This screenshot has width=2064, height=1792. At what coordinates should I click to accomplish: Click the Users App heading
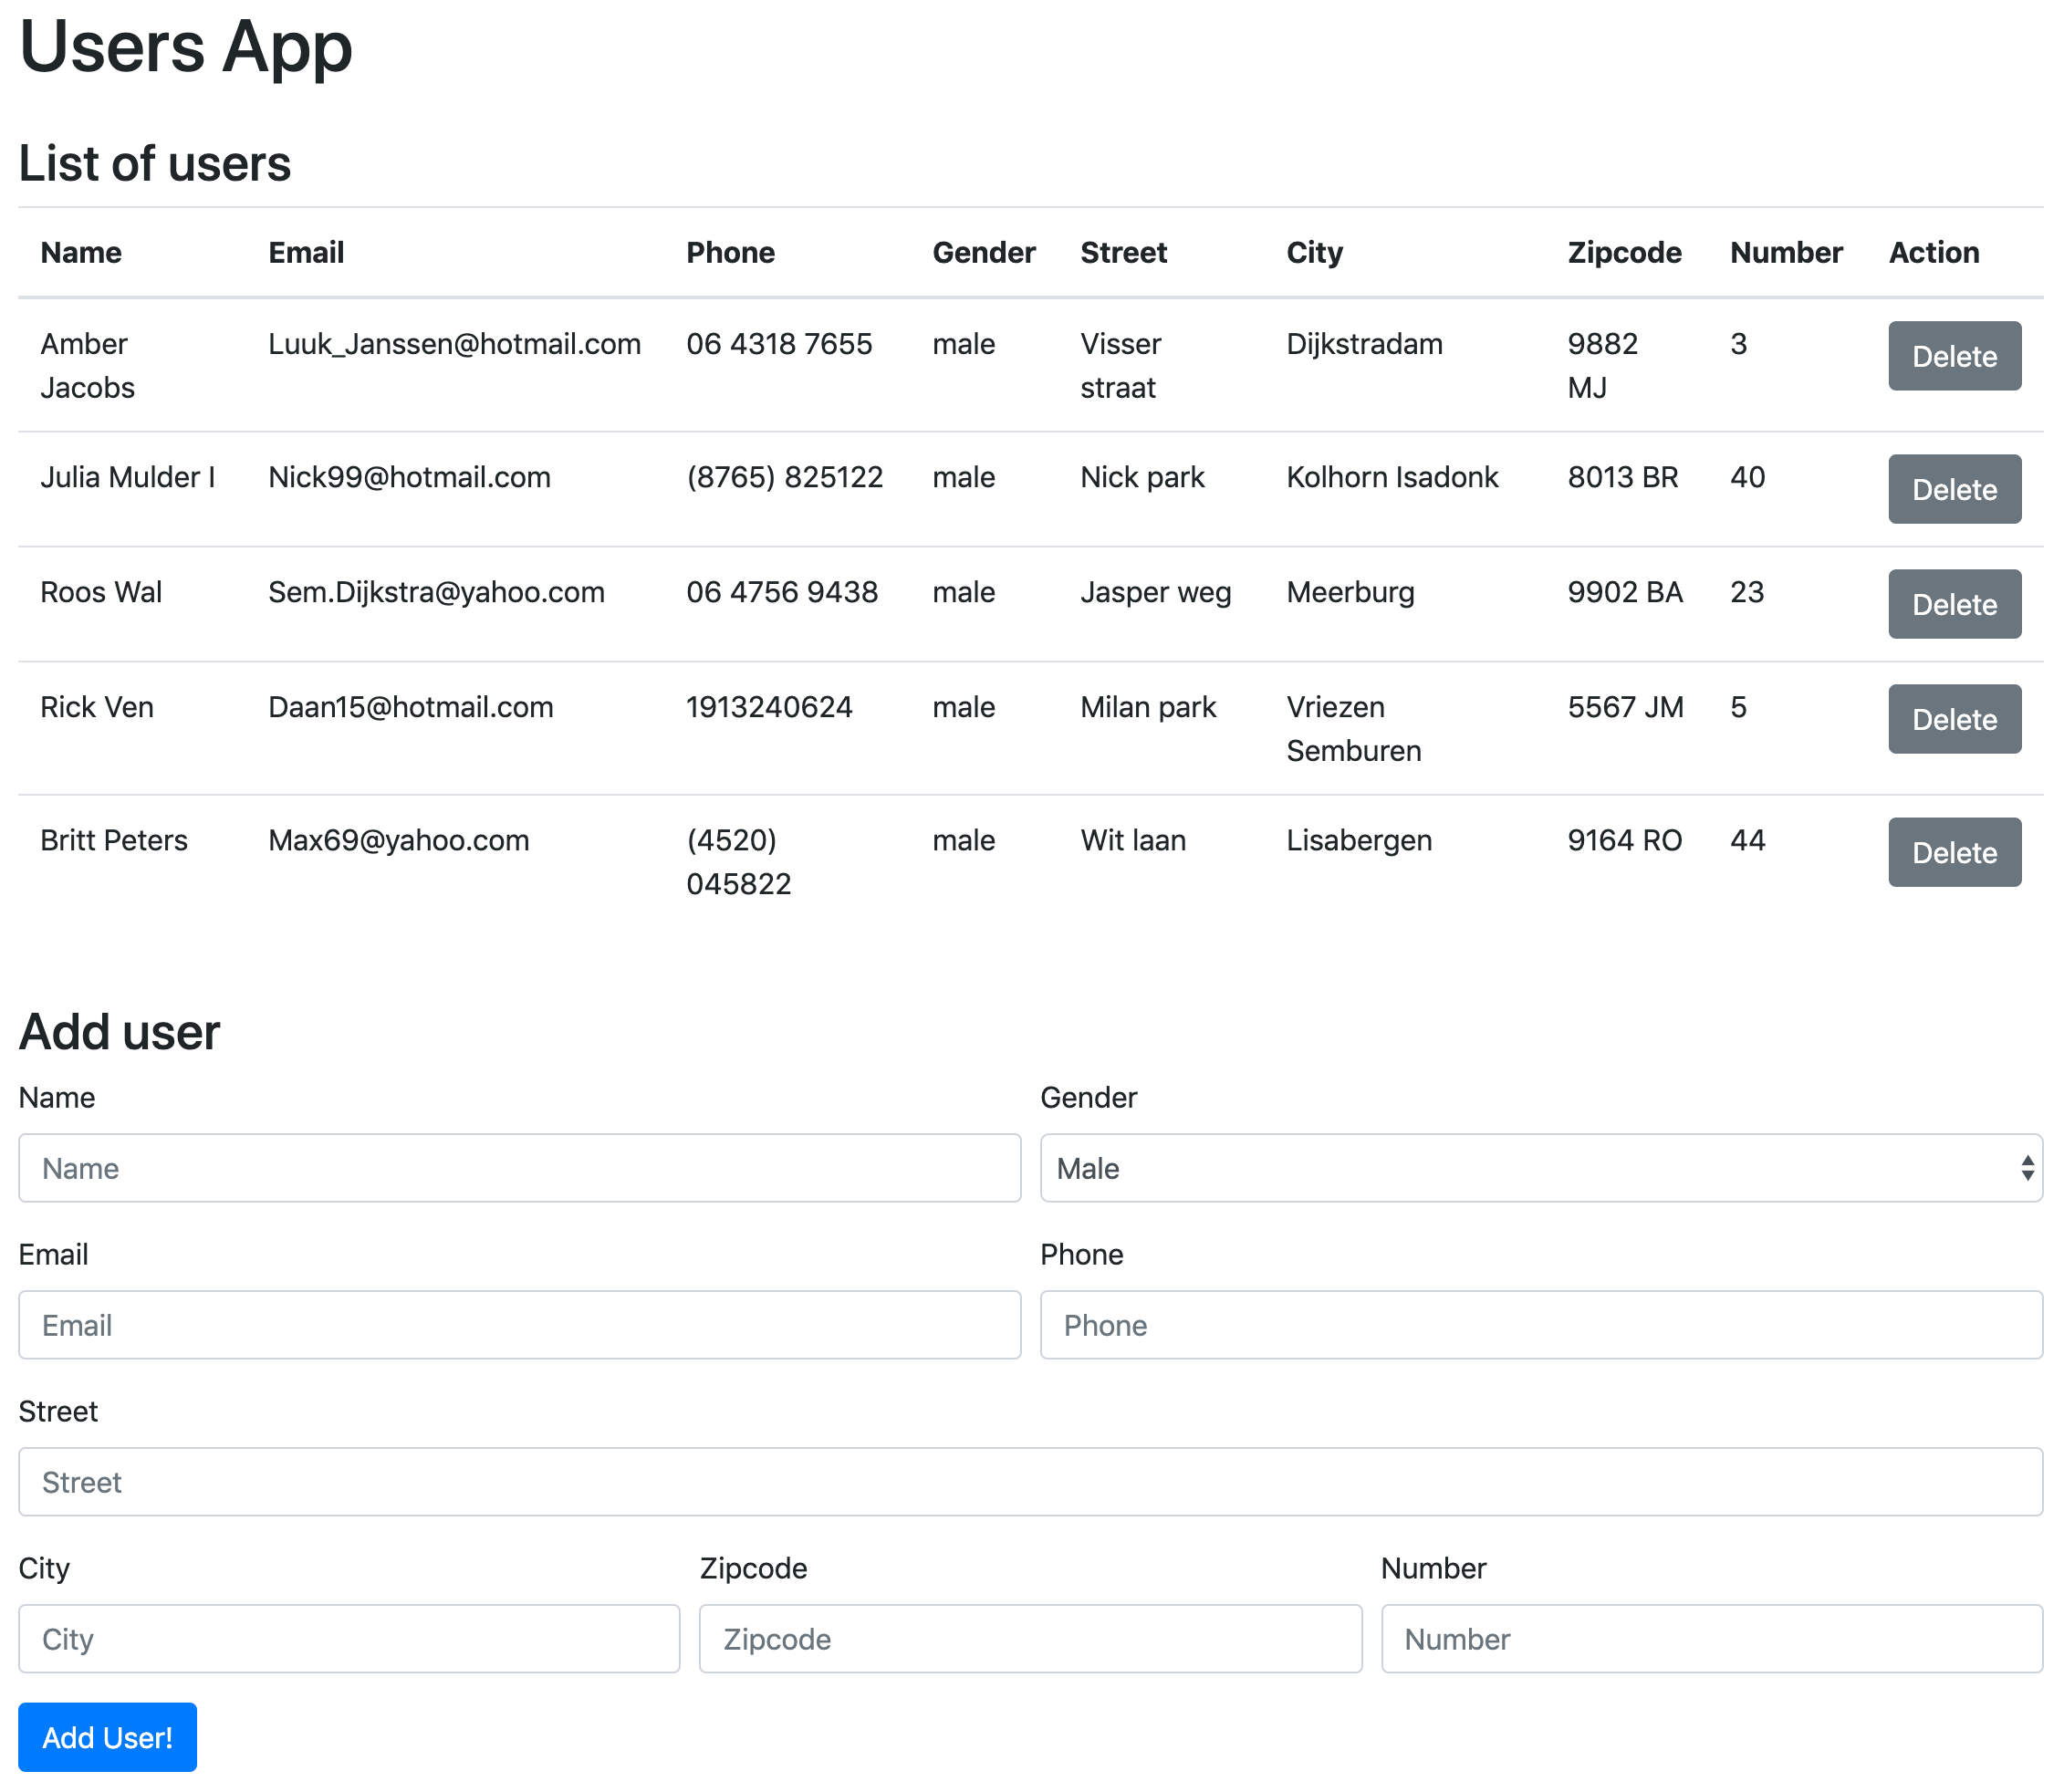[x=186, y=48]
